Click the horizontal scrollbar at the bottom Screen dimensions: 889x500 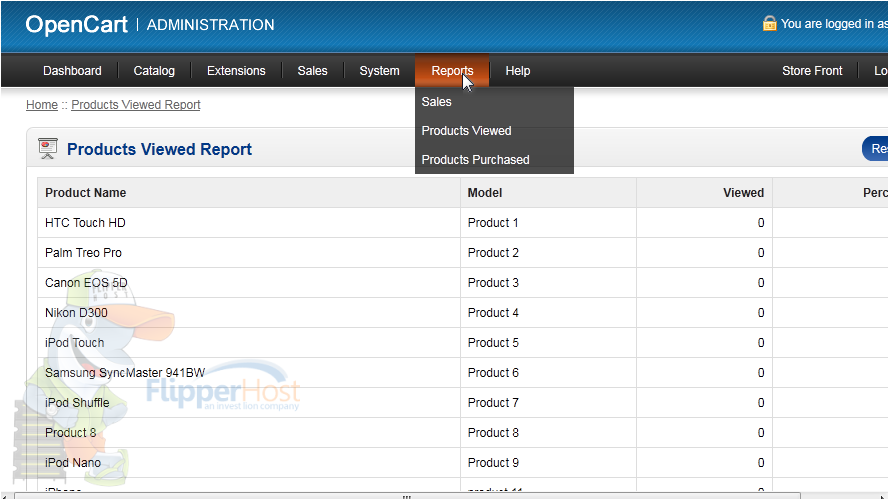click(407, 497)
